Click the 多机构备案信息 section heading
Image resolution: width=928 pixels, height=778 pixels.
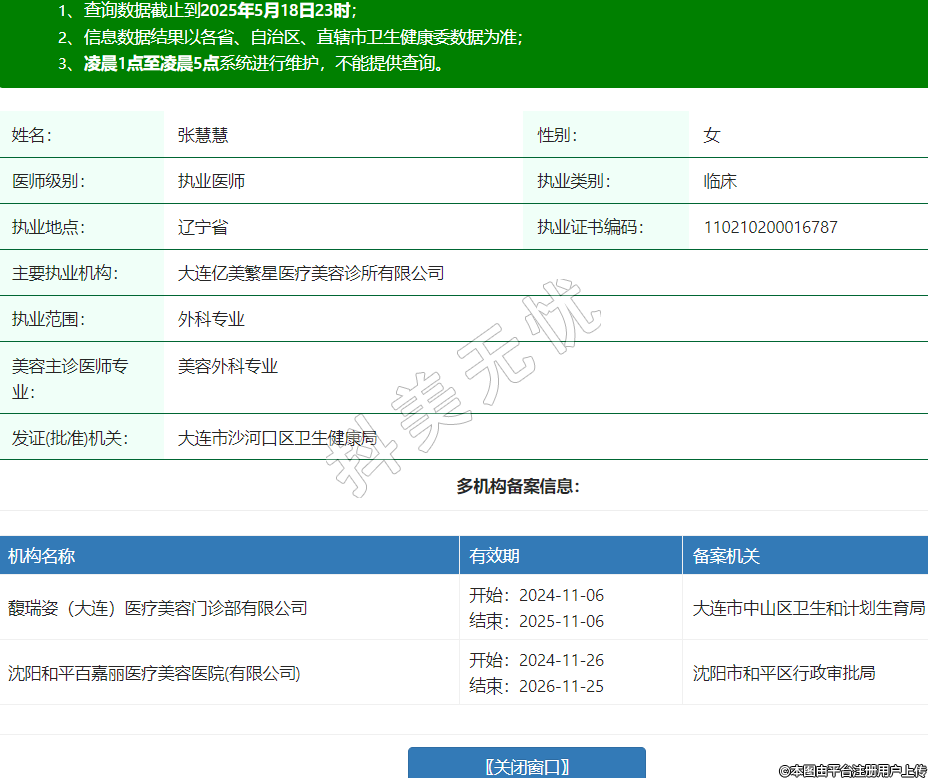tap(518, 487)
